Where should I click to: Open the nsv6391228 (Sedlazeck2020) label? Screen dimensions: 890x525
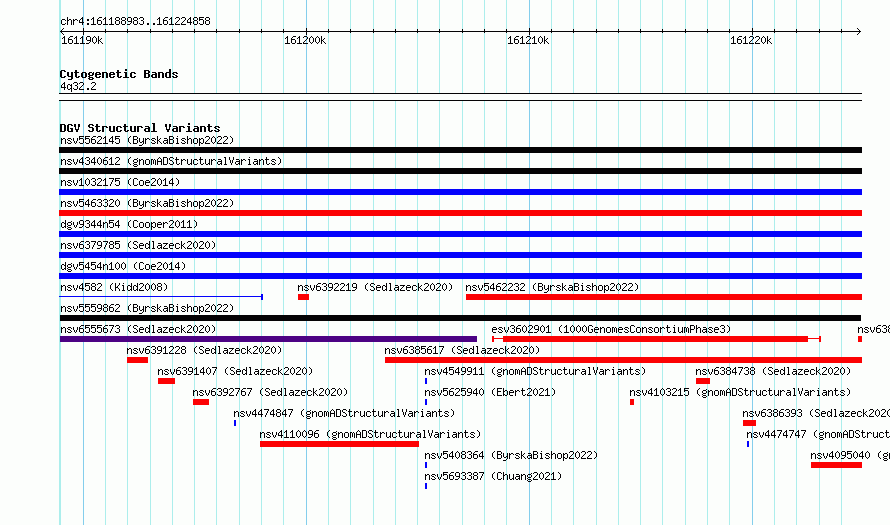coord(204,350)
